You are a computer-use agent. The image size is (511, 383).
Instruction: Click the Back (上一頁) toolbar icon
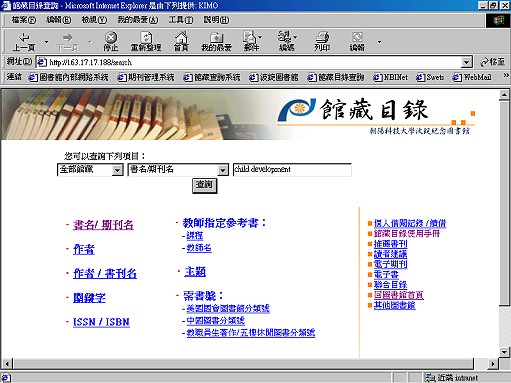[x=24, y=41]
